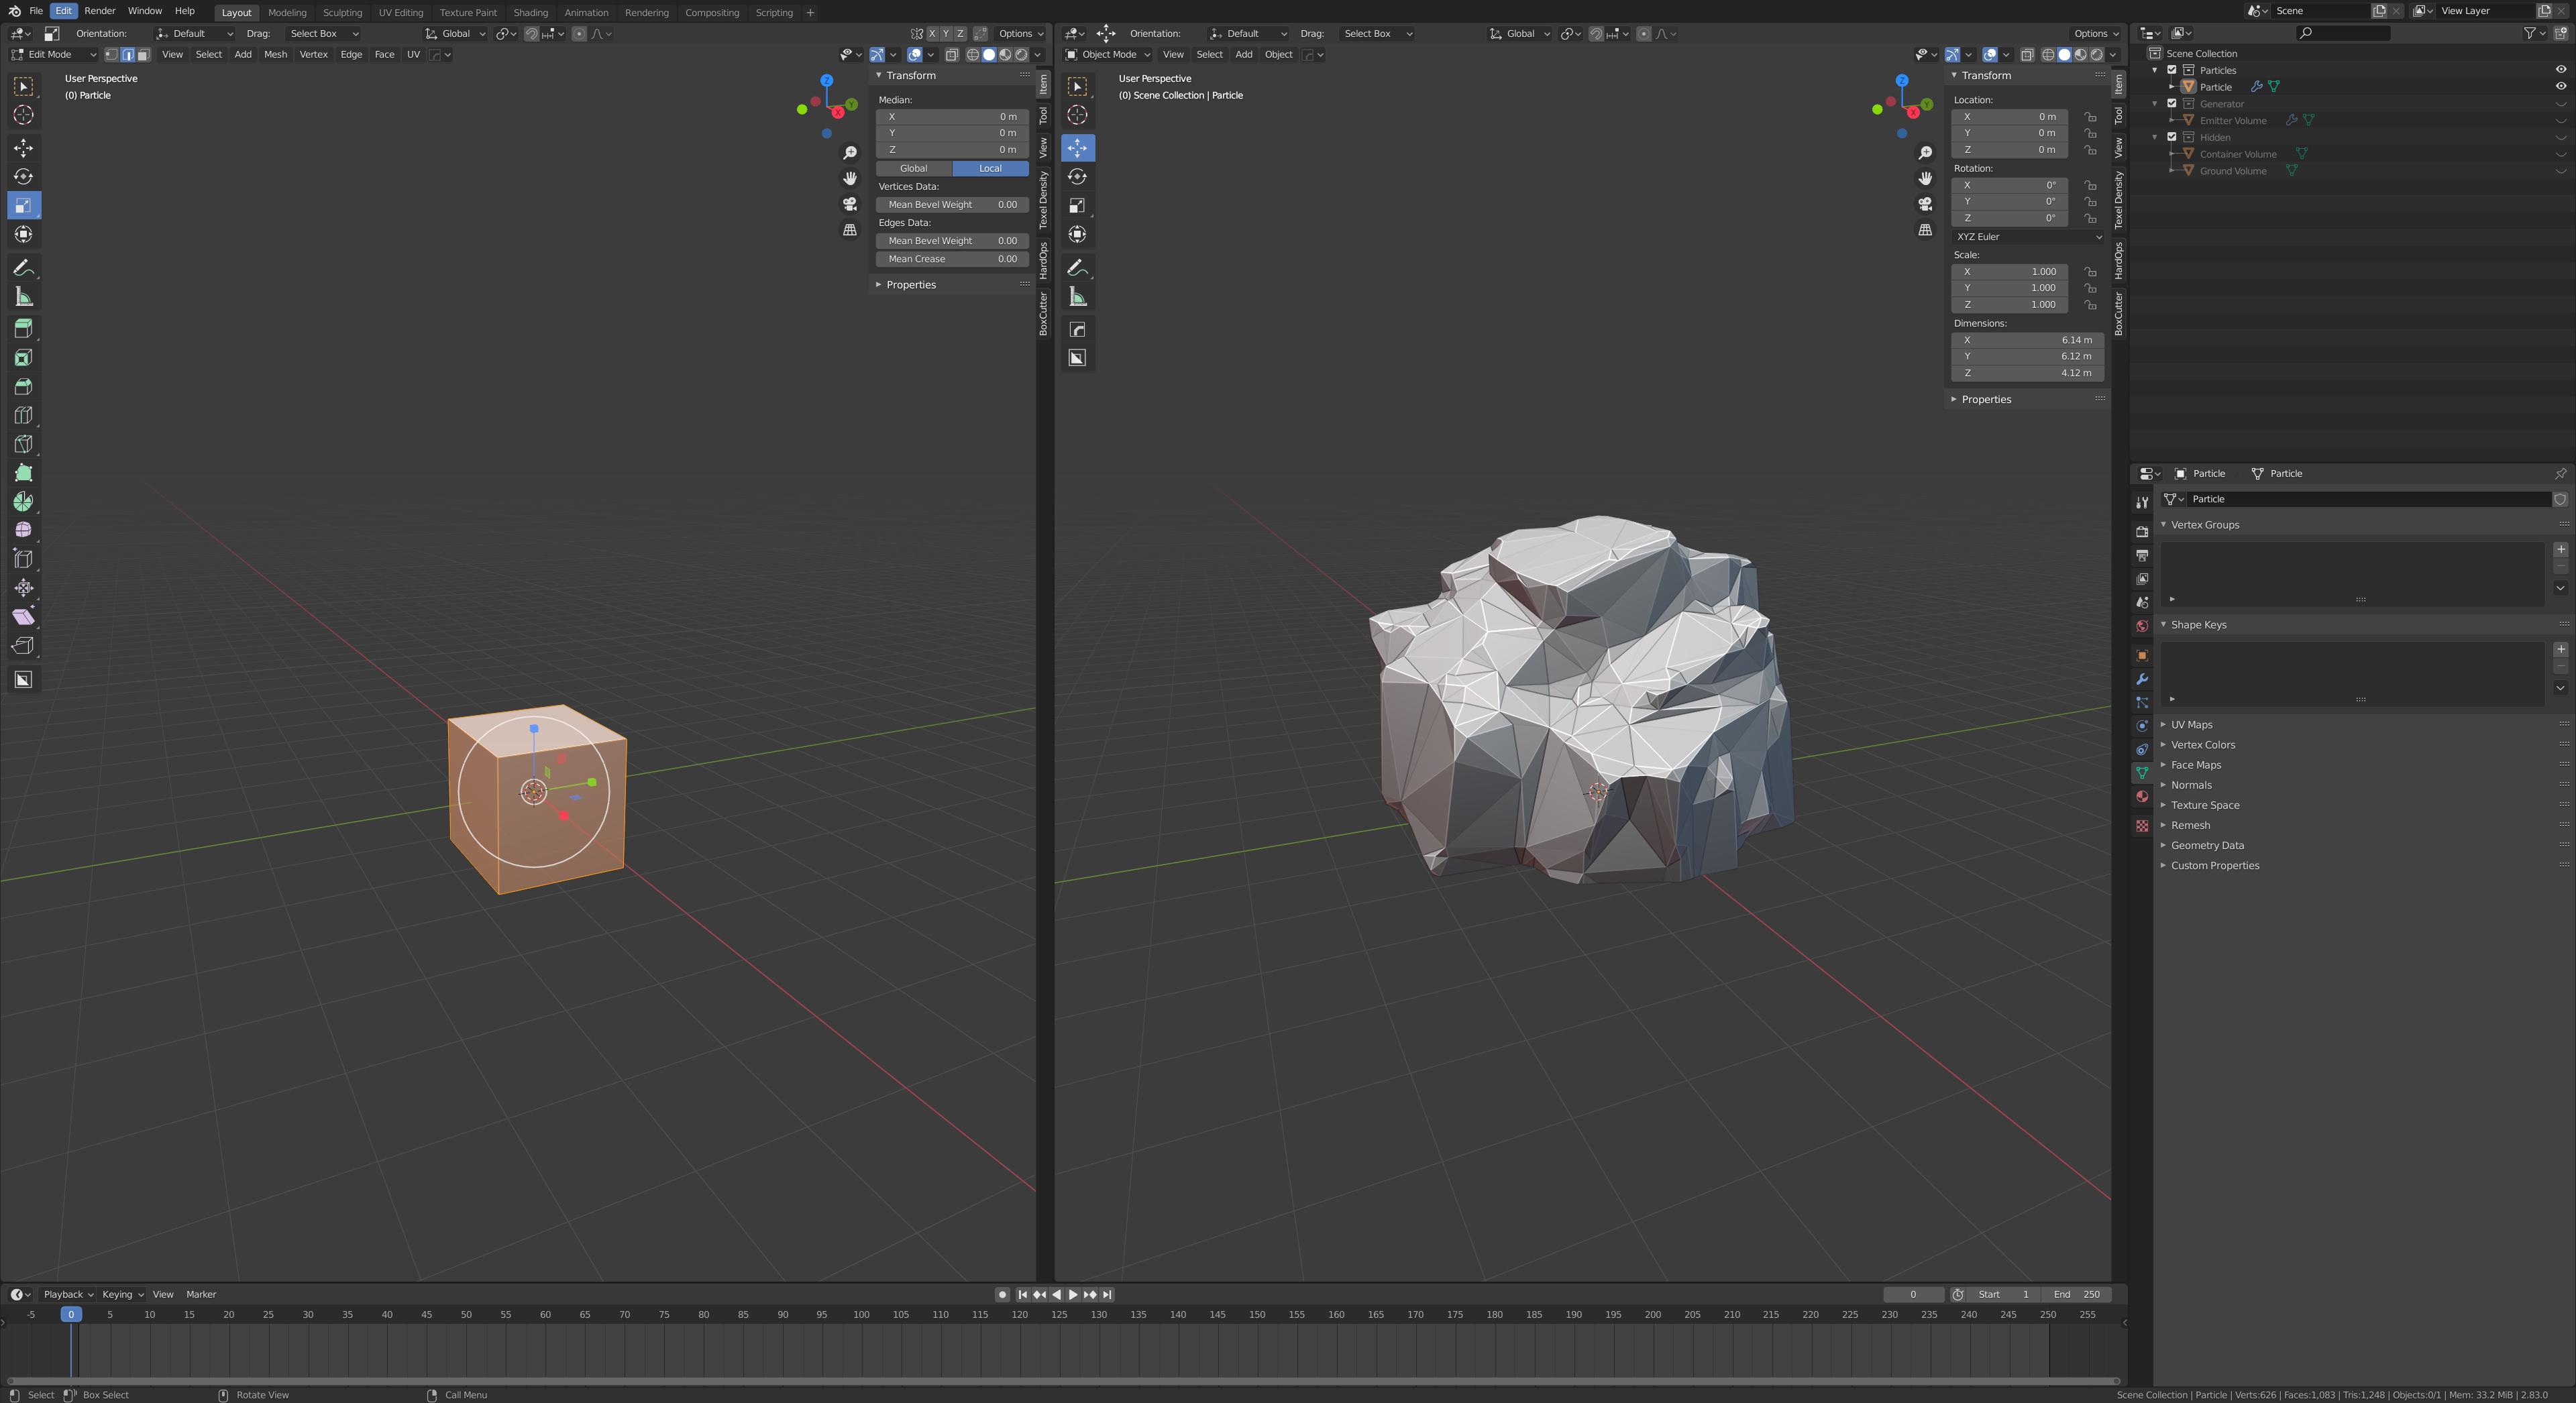Image resolution: width=2576 pixels, height=1403 pixels.
Task: Select the Measure tool in left viewport
Action: click(23, 297)
